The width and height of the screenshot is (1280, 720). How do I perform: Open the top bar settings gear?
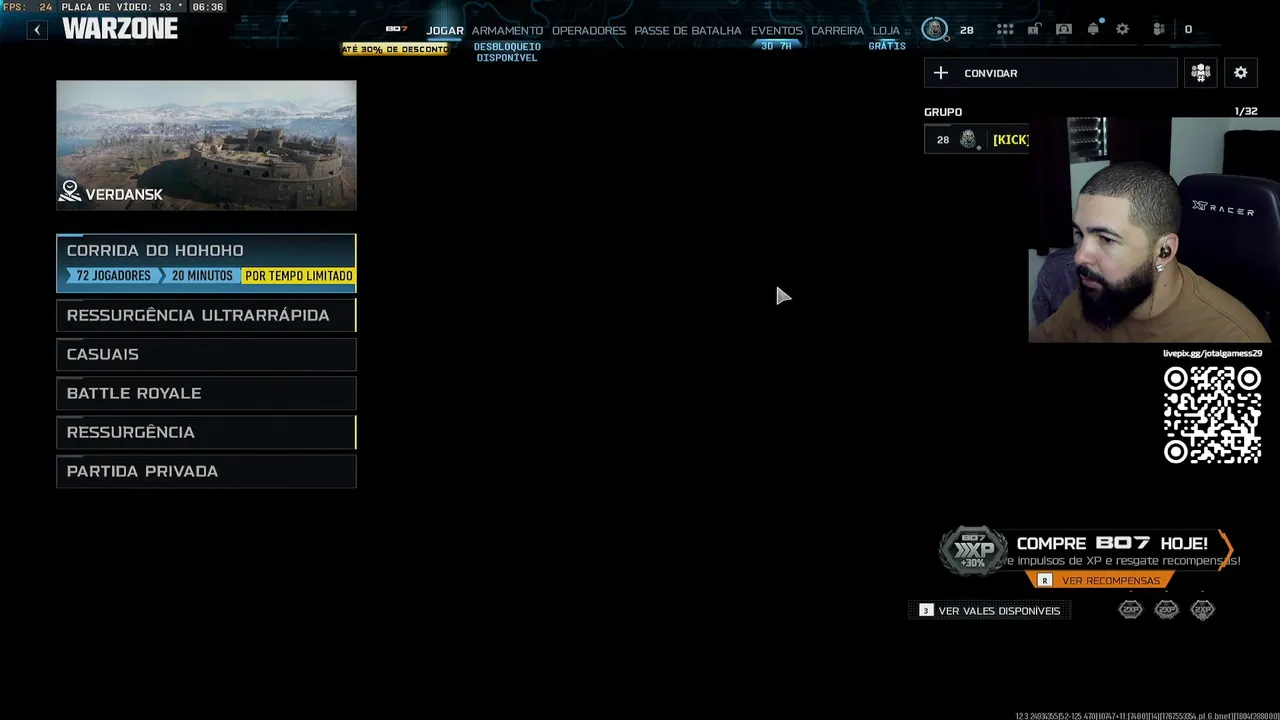pos(1122,30)
